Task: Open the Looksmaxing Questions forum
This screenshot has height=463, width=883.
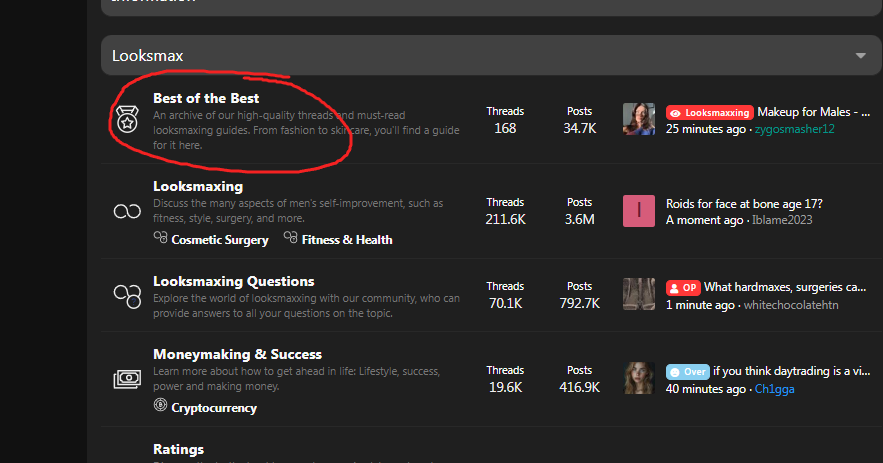Action: click(233, 282)
